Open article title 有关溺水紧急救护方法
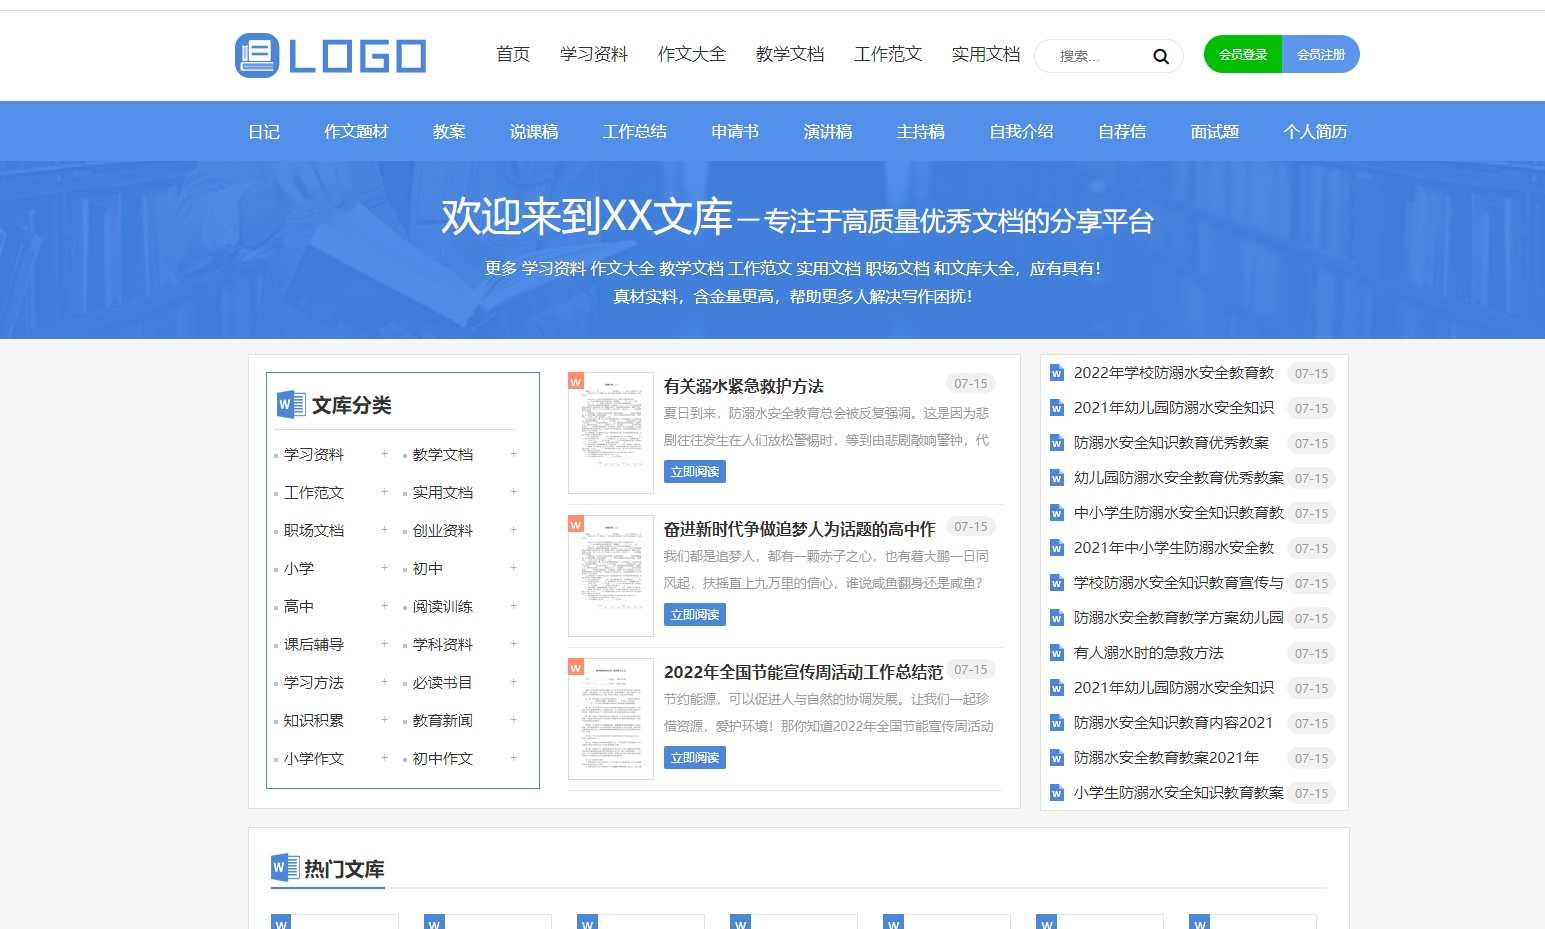The height and width of the screenshot is (929, 1545). pos(744,386)
